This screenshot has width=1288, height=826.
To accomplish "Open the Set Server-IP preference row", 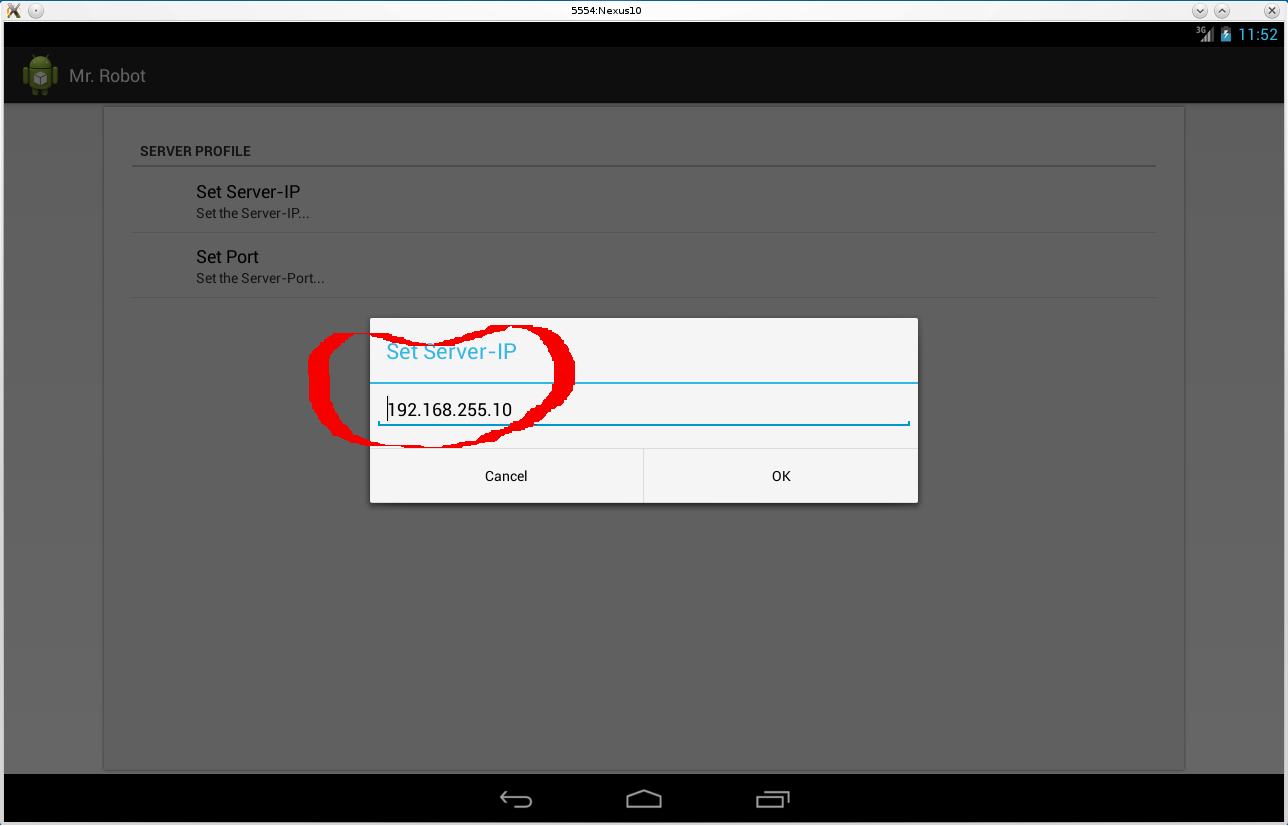I will coord(644,201).
